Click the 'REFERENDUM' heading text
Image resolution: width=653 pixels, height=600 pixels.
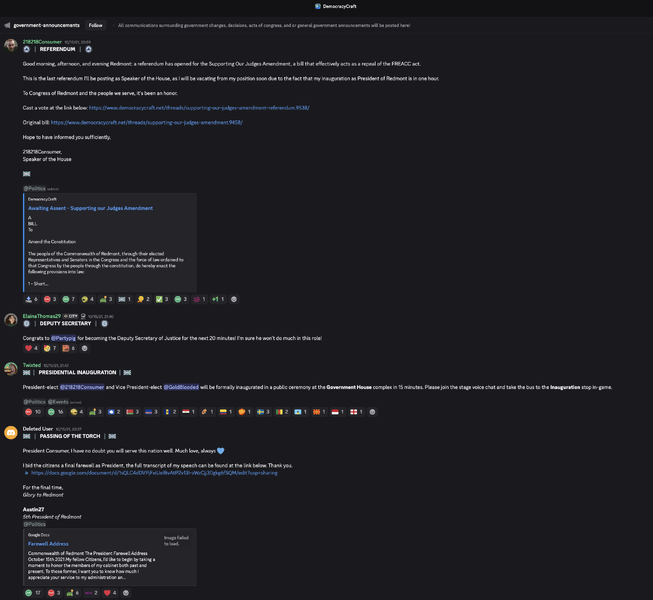point(57,49)
